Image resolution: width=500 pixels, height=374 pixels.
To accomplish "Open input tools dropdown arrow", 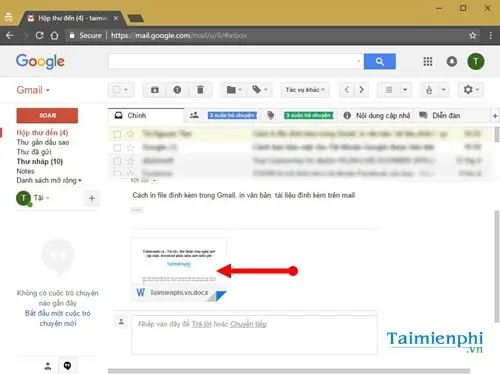I will point(443,90).
